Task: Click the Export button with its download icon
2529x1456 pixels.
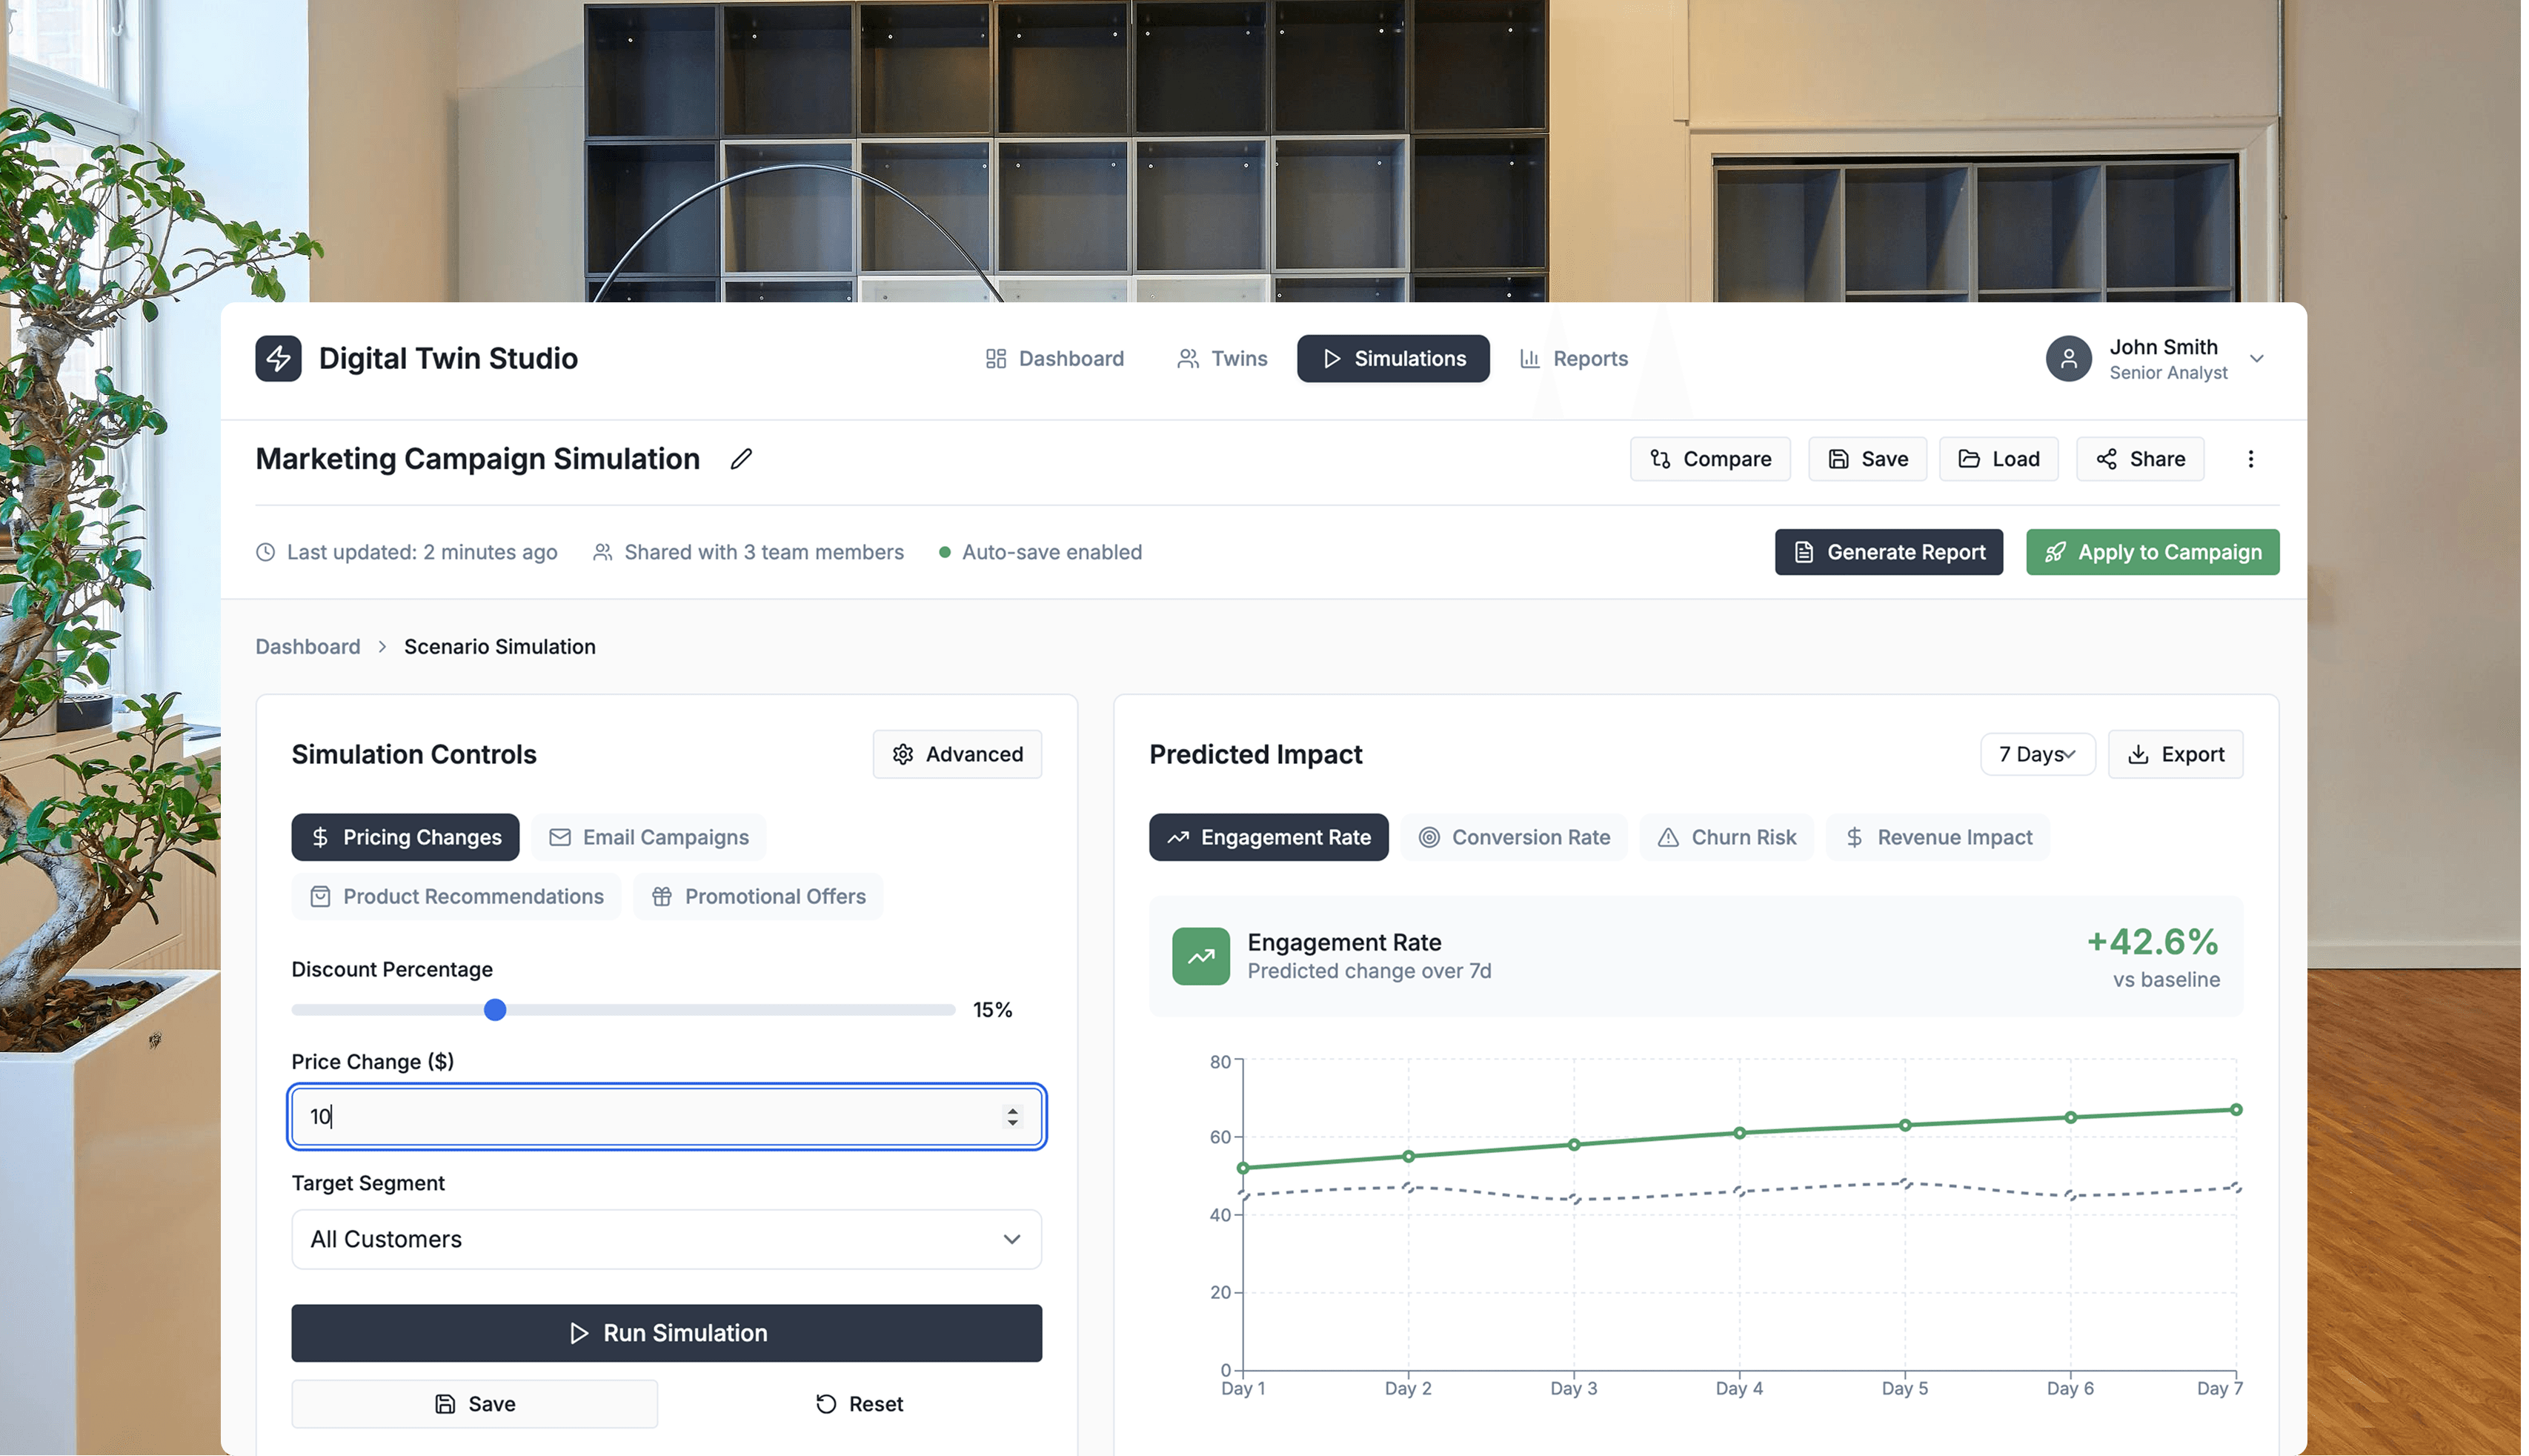Action: tap(2175, 754)
